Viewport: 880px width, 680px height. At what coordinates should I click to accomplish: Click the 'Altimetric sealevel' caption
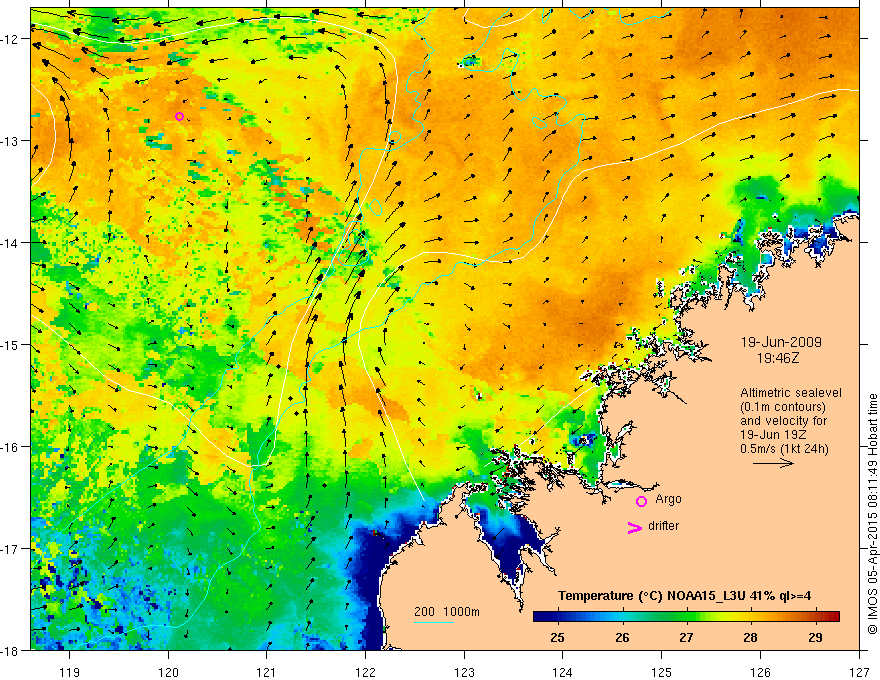coord(791,393)
